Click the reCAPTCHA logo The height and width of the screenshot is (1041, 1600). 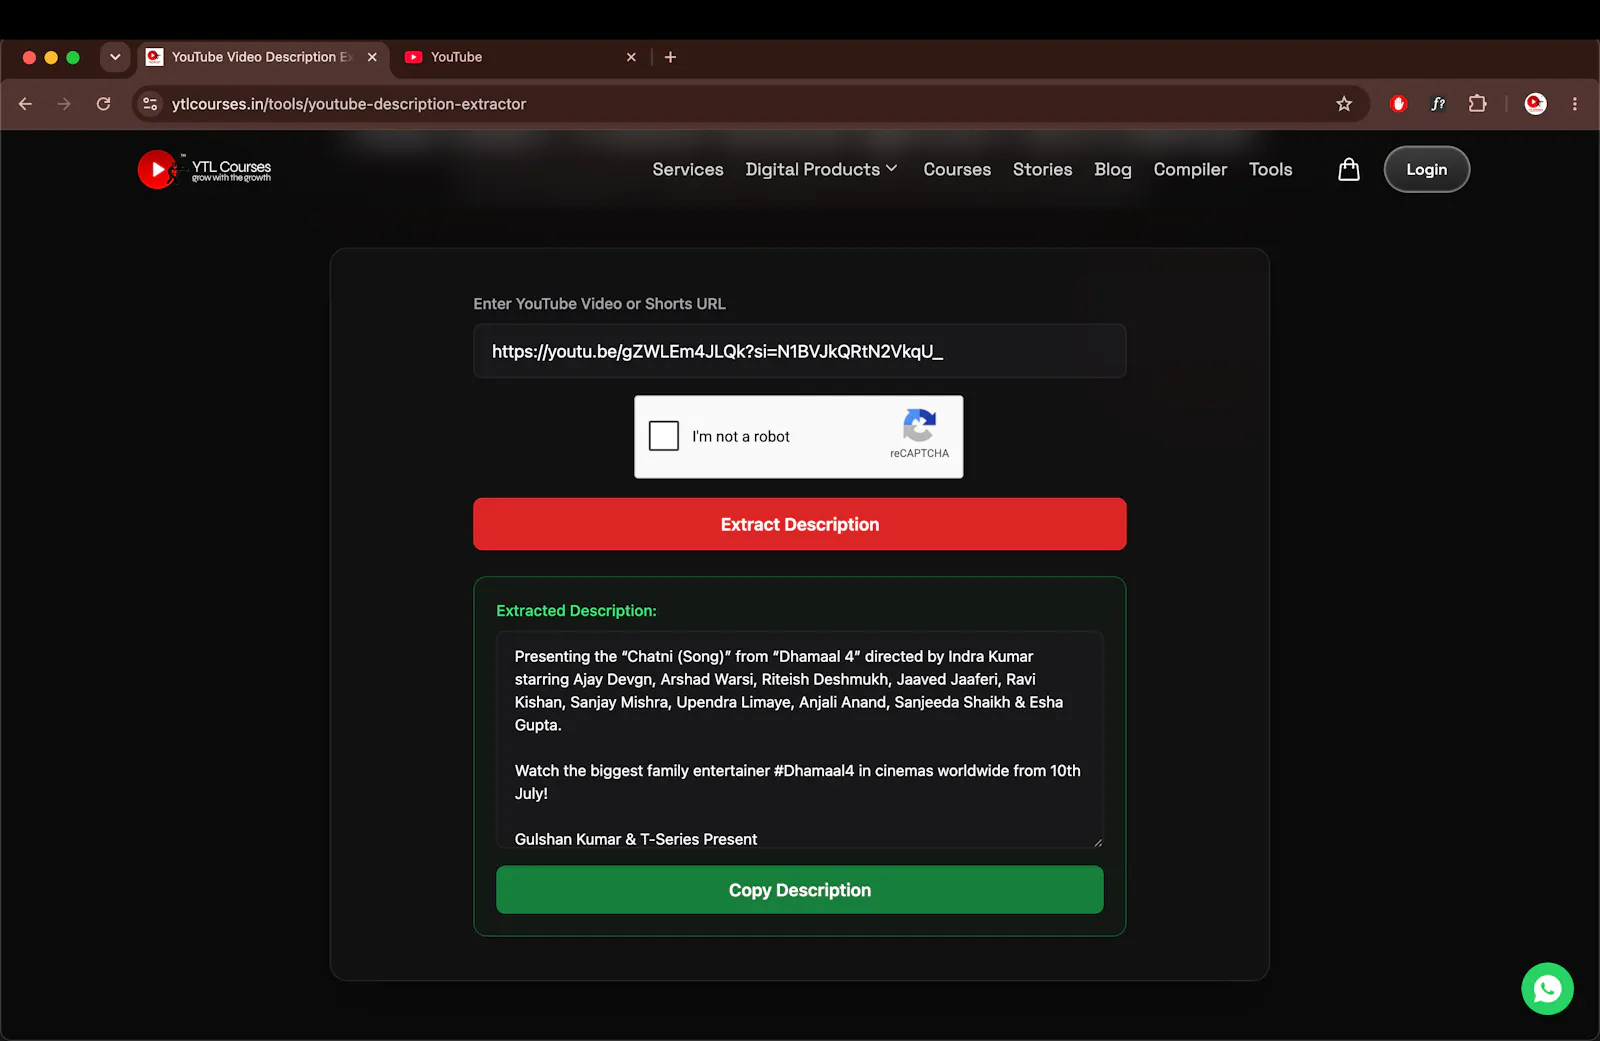[x=919, y=425]
